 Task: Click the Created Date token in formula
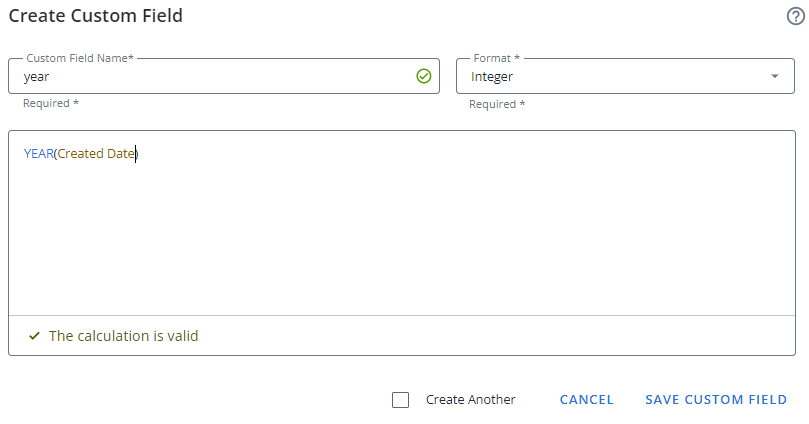pos(95,154)
